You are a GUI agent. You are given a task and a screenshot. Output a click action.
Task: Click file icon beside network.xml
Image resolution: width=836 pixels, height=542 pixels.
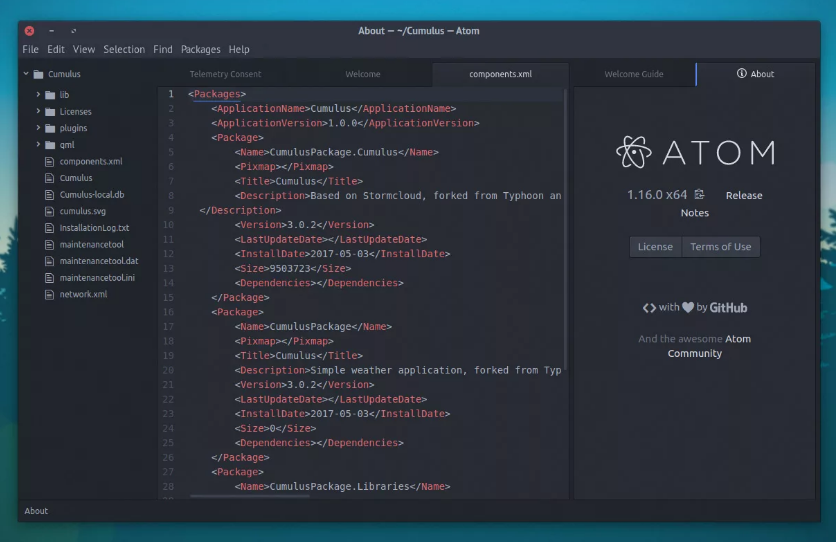pos(50,294)
